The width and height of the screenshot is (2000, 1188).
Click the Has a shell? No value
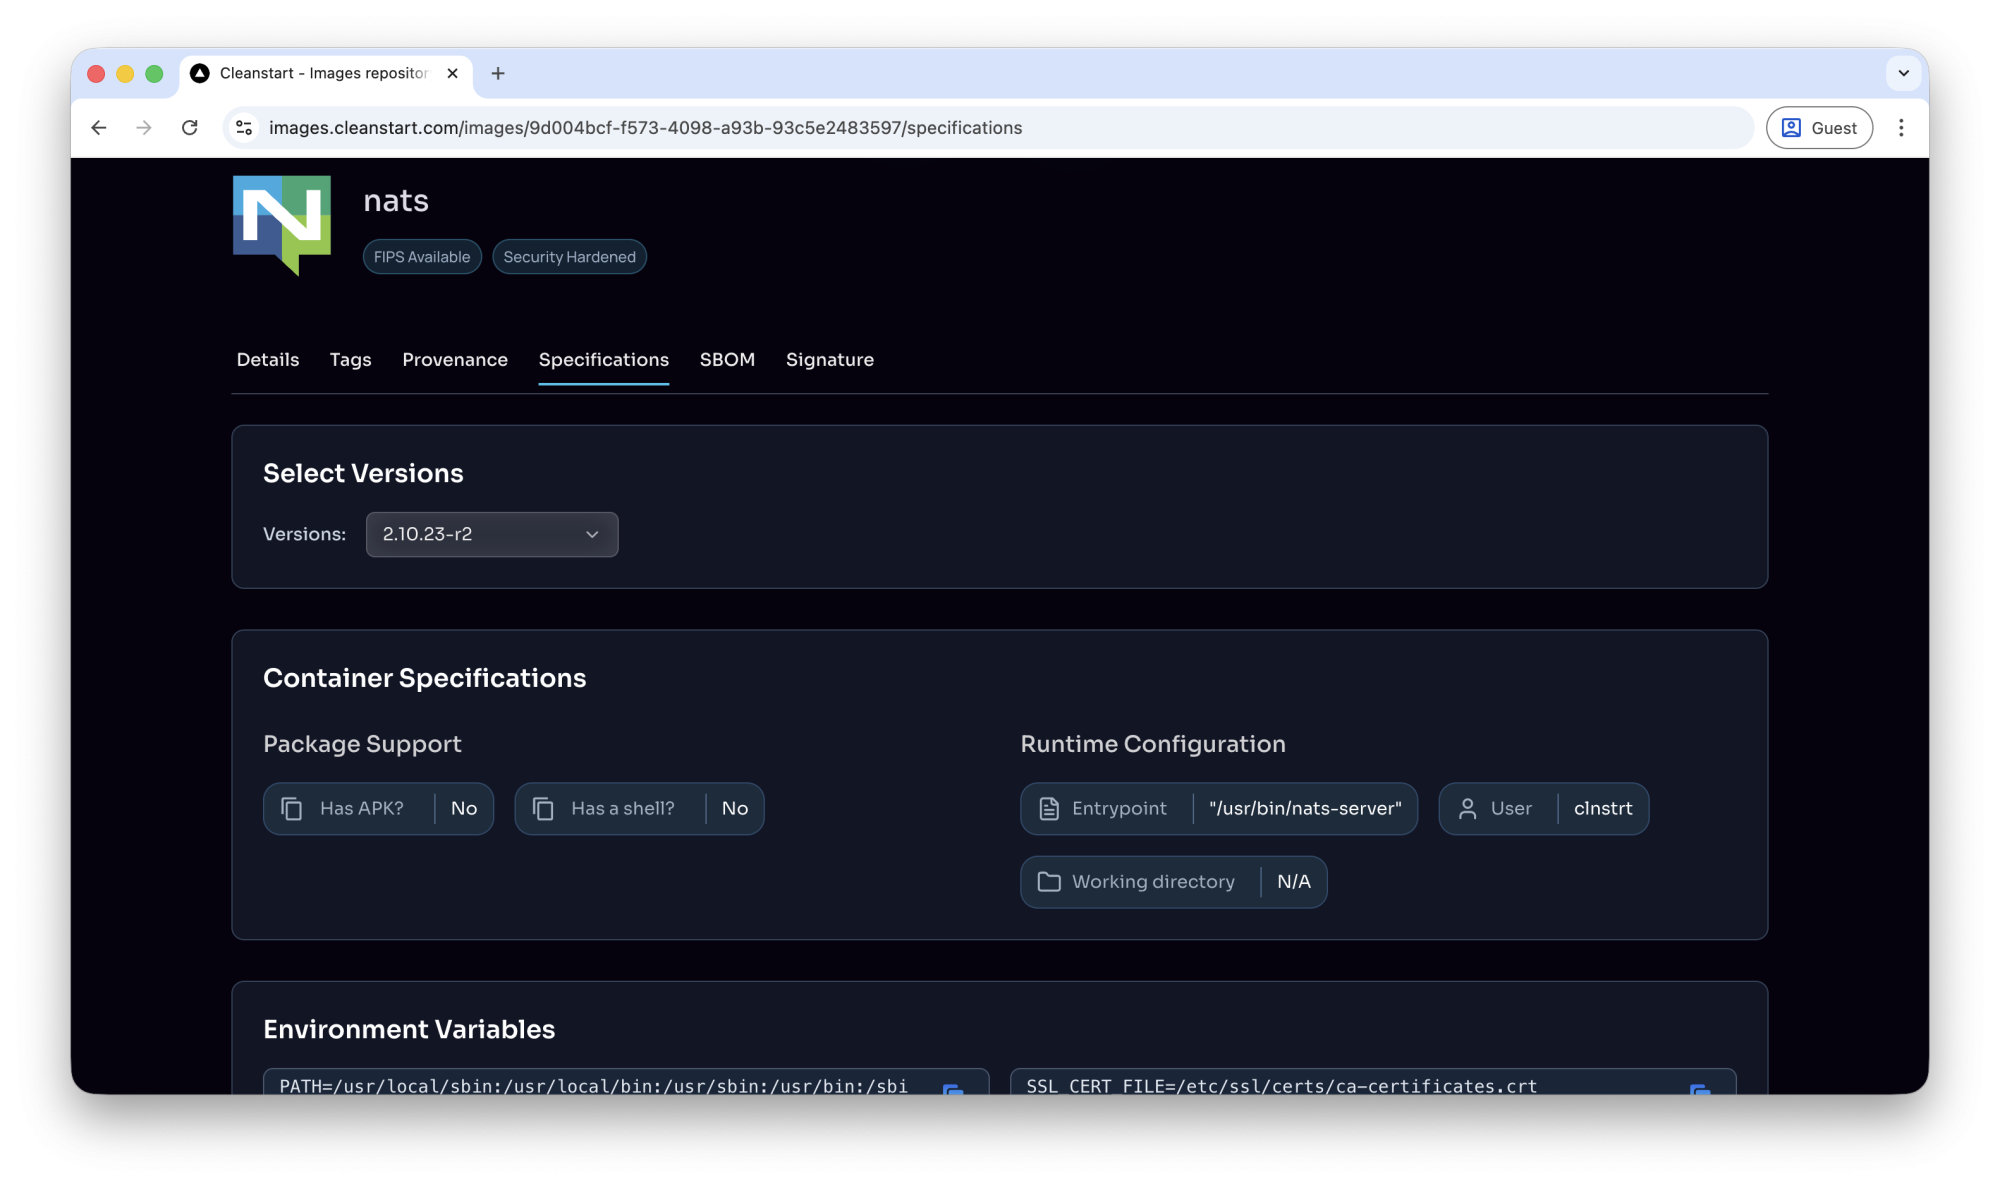point(735,809)
